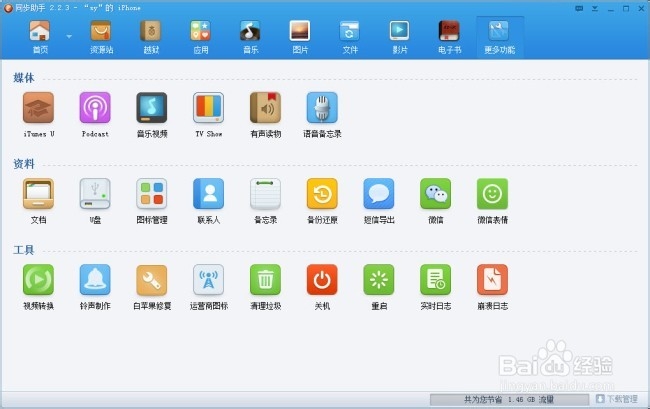Image resolution: width=650 pixels, height=409 pixels.
Task: Expand the dropdown arrow beside 首页
Action: point(69,36)
